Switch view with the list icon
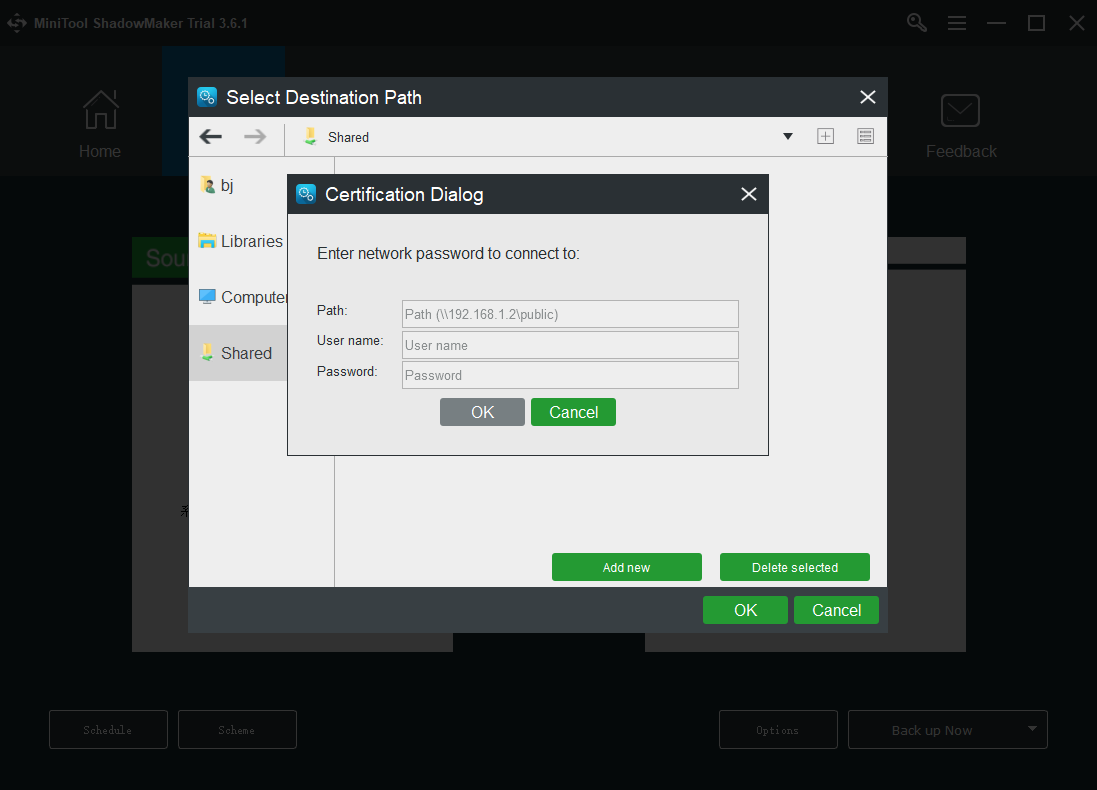The width and height of the screenshot is (1097, 790). 865,136
